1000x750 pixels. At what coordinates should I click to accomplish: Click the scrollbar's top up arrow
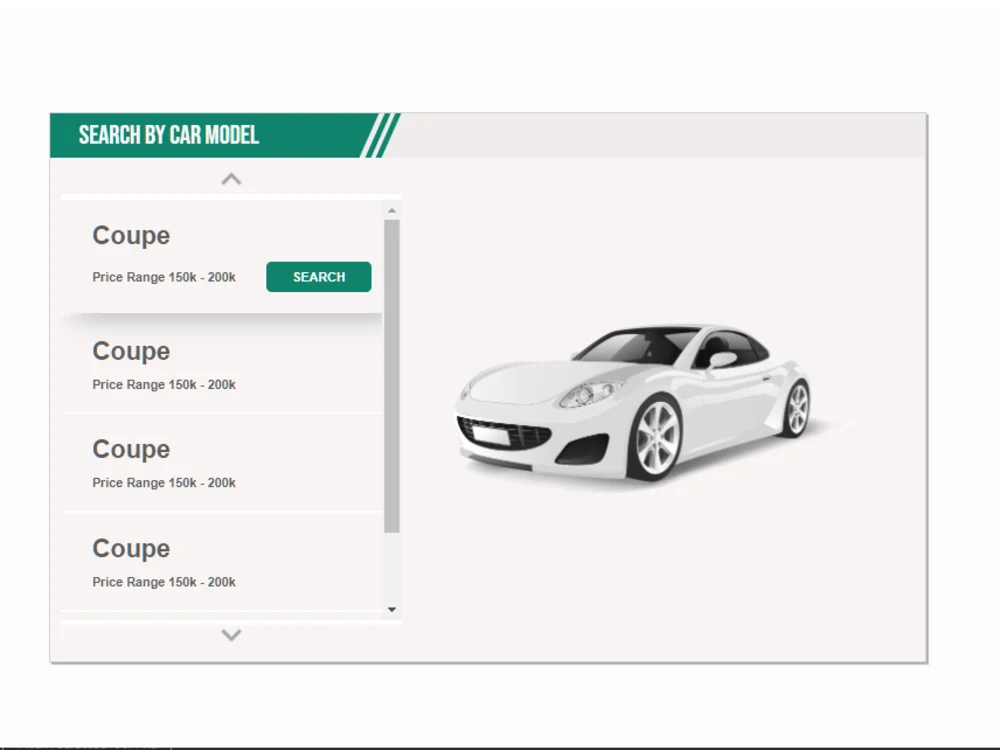point(392,210)
